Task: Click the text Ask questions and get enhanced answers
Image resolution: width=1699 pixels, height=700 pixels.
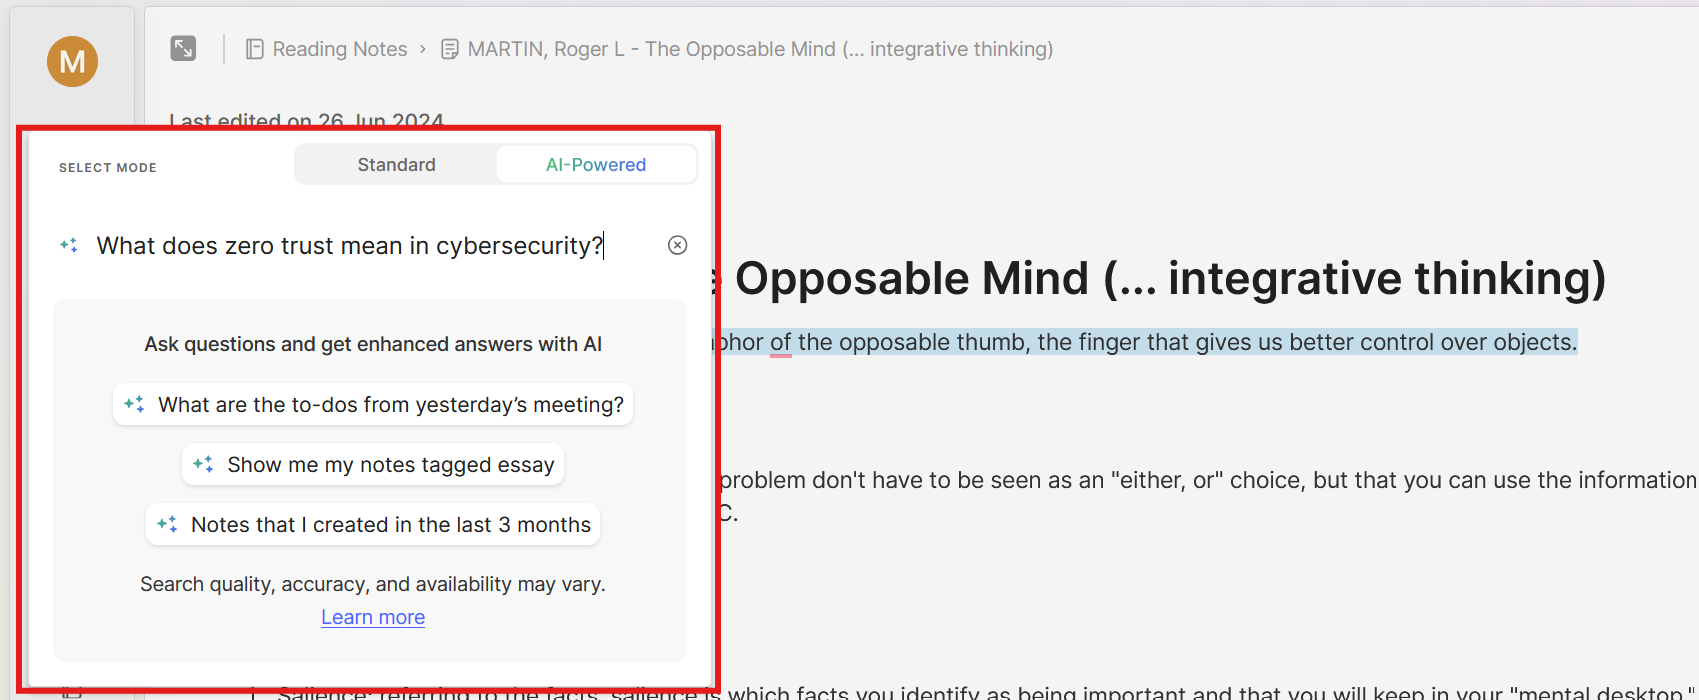Action: (373, 344)
